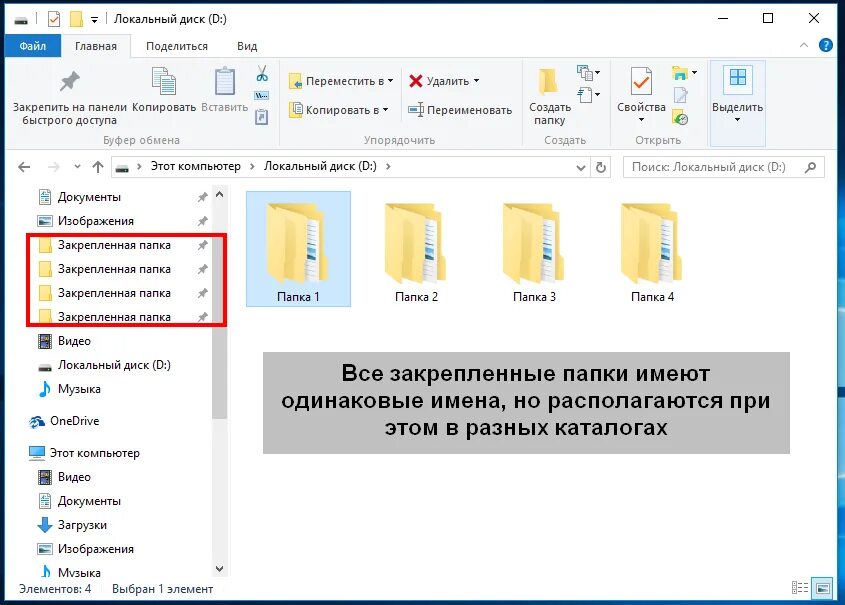
Task: Click the history icon in Открыть group
Action: coord(681,118)
